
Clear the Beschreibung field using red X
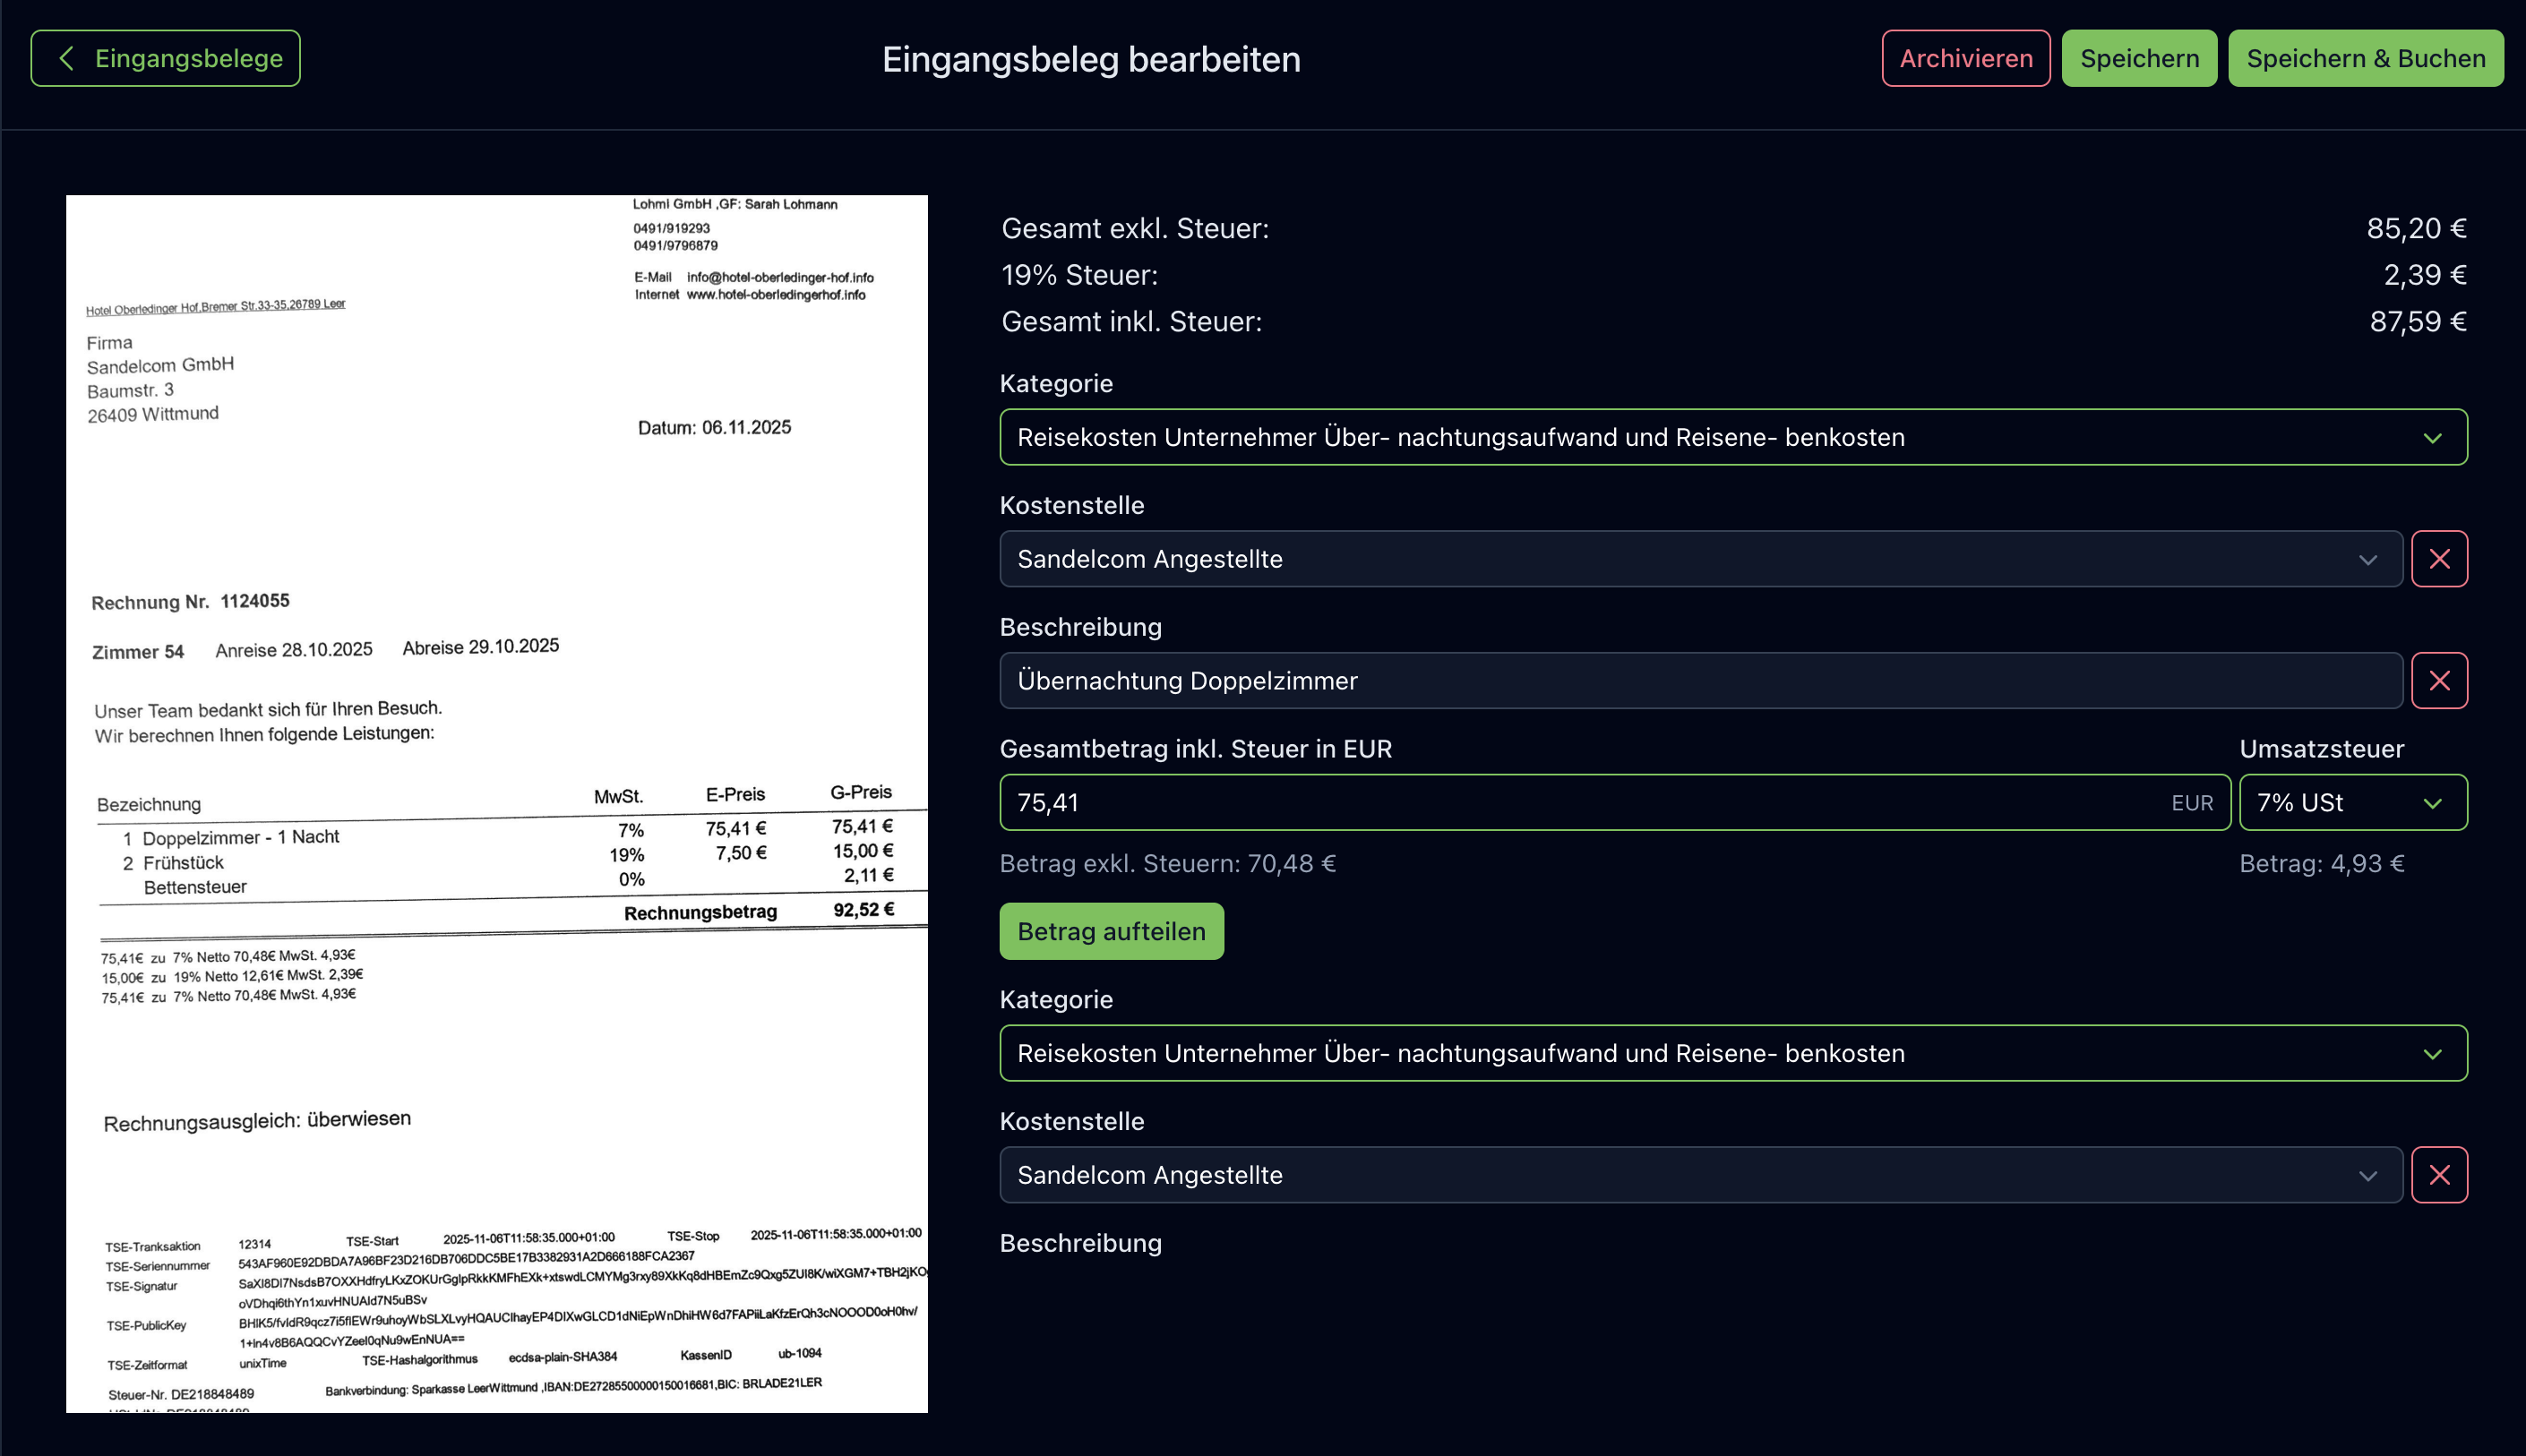coord(2438,681)
